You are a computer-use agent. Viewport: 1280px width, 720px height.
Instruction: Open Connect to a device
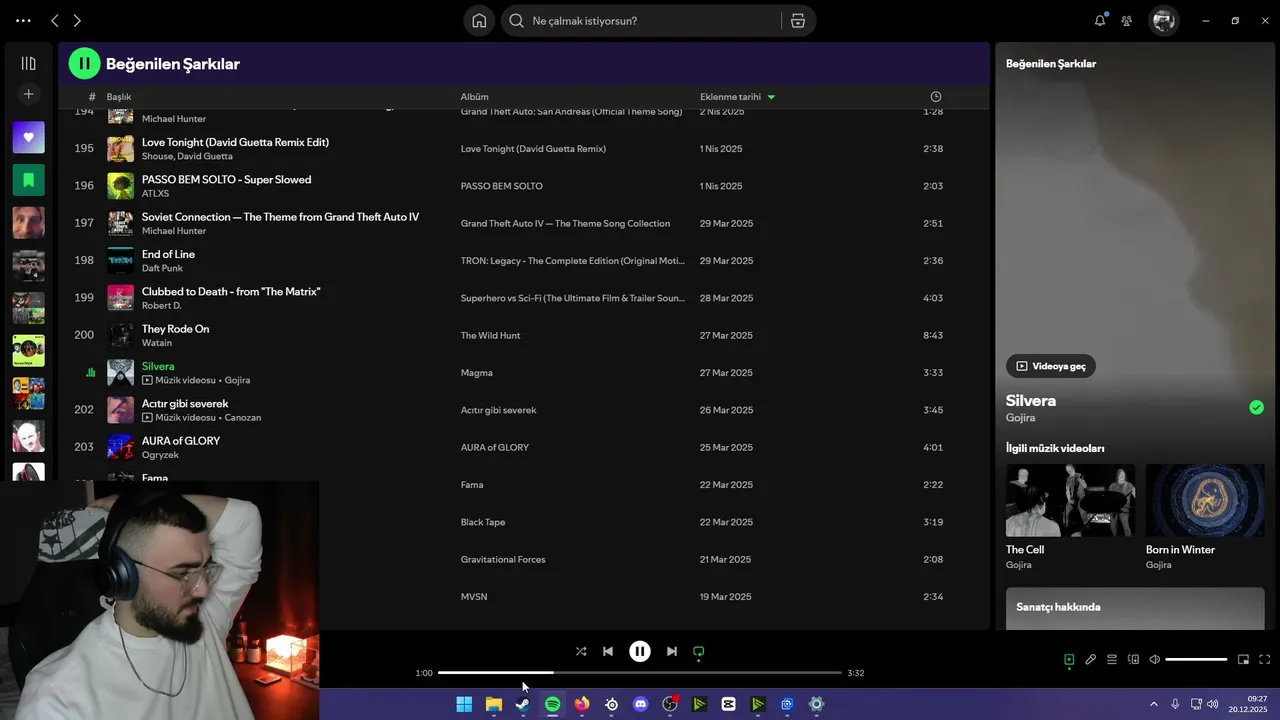(x=1134, y=659)
